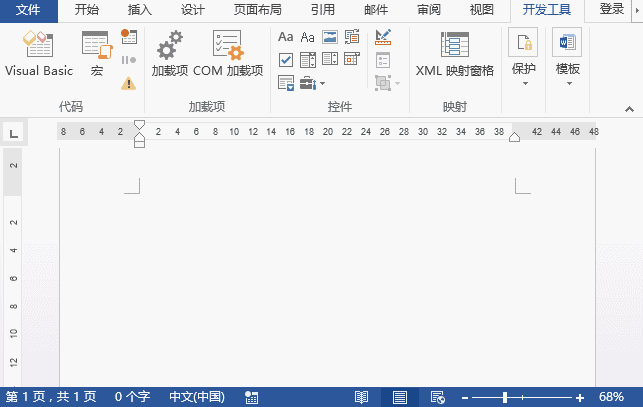
Task: Insert repeating section content control
Action: [x=286, y=83]
